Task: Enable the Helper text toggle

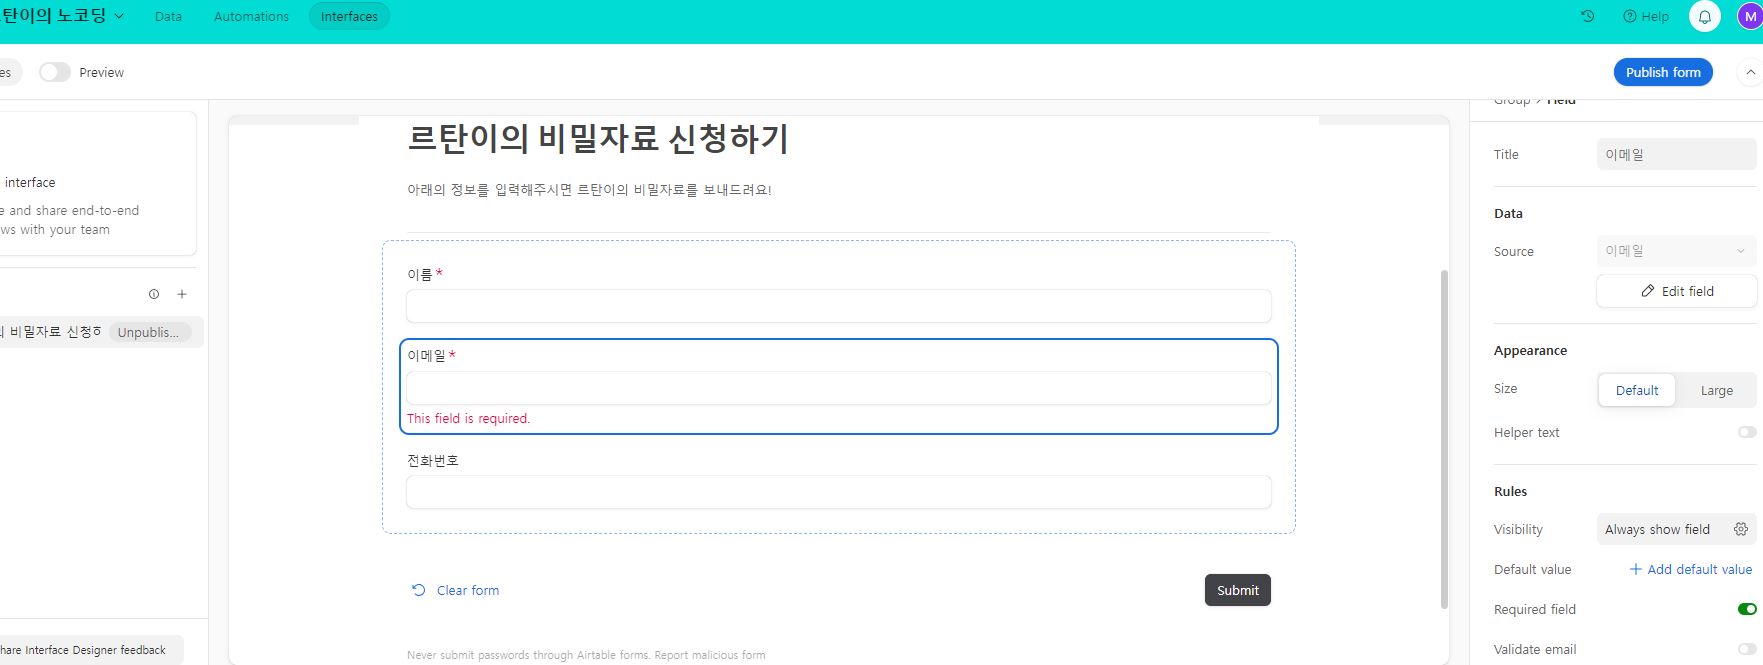Action: coord(1747,432)
